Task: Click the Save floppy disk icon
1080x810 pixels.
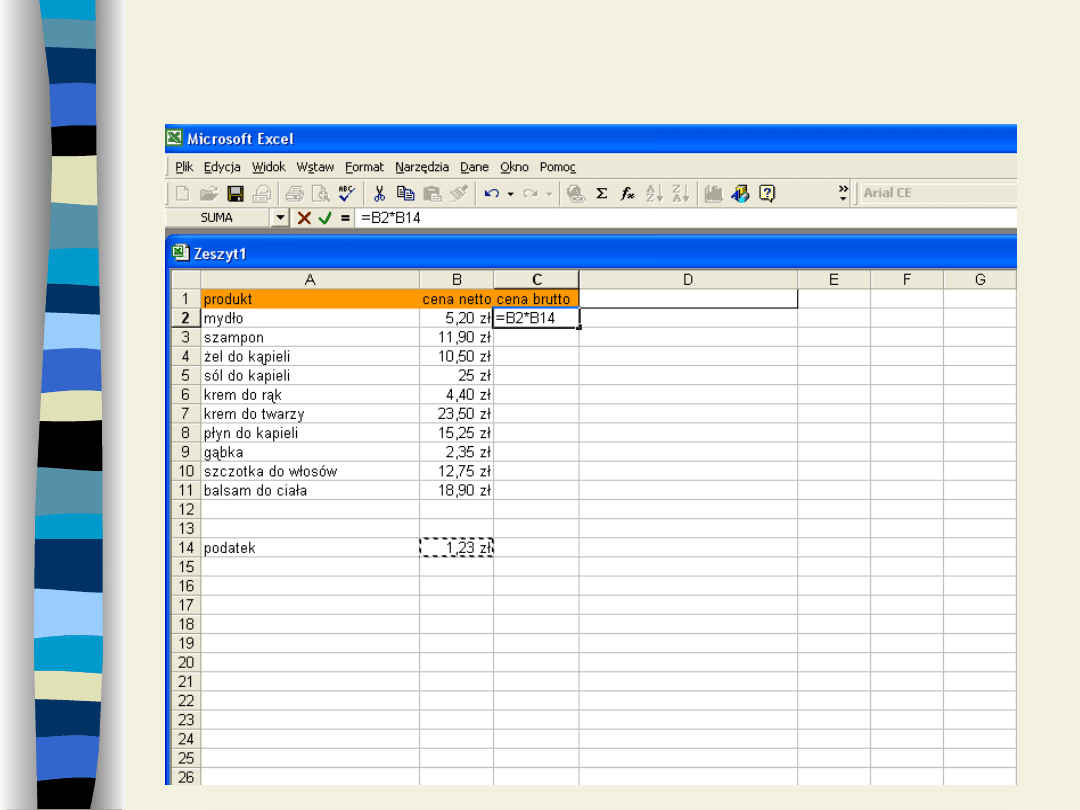Action: pos(235,194)
